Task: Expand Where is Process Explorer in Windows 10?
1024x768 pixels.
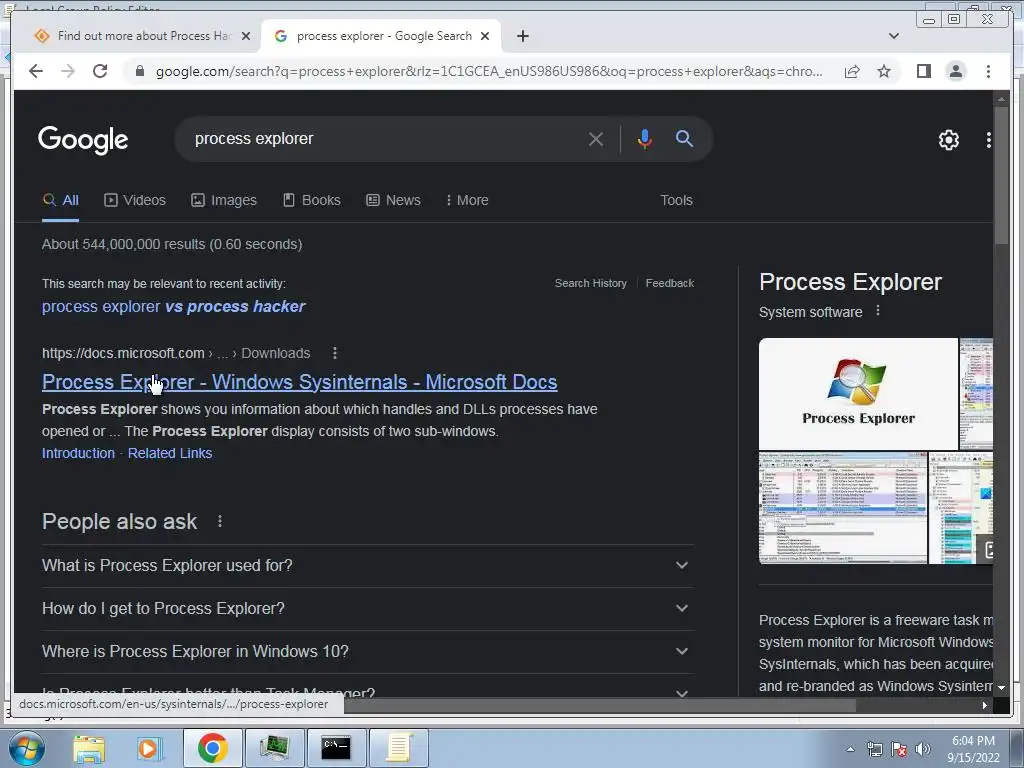Action: pyautogui.click(x=368, y=652)
